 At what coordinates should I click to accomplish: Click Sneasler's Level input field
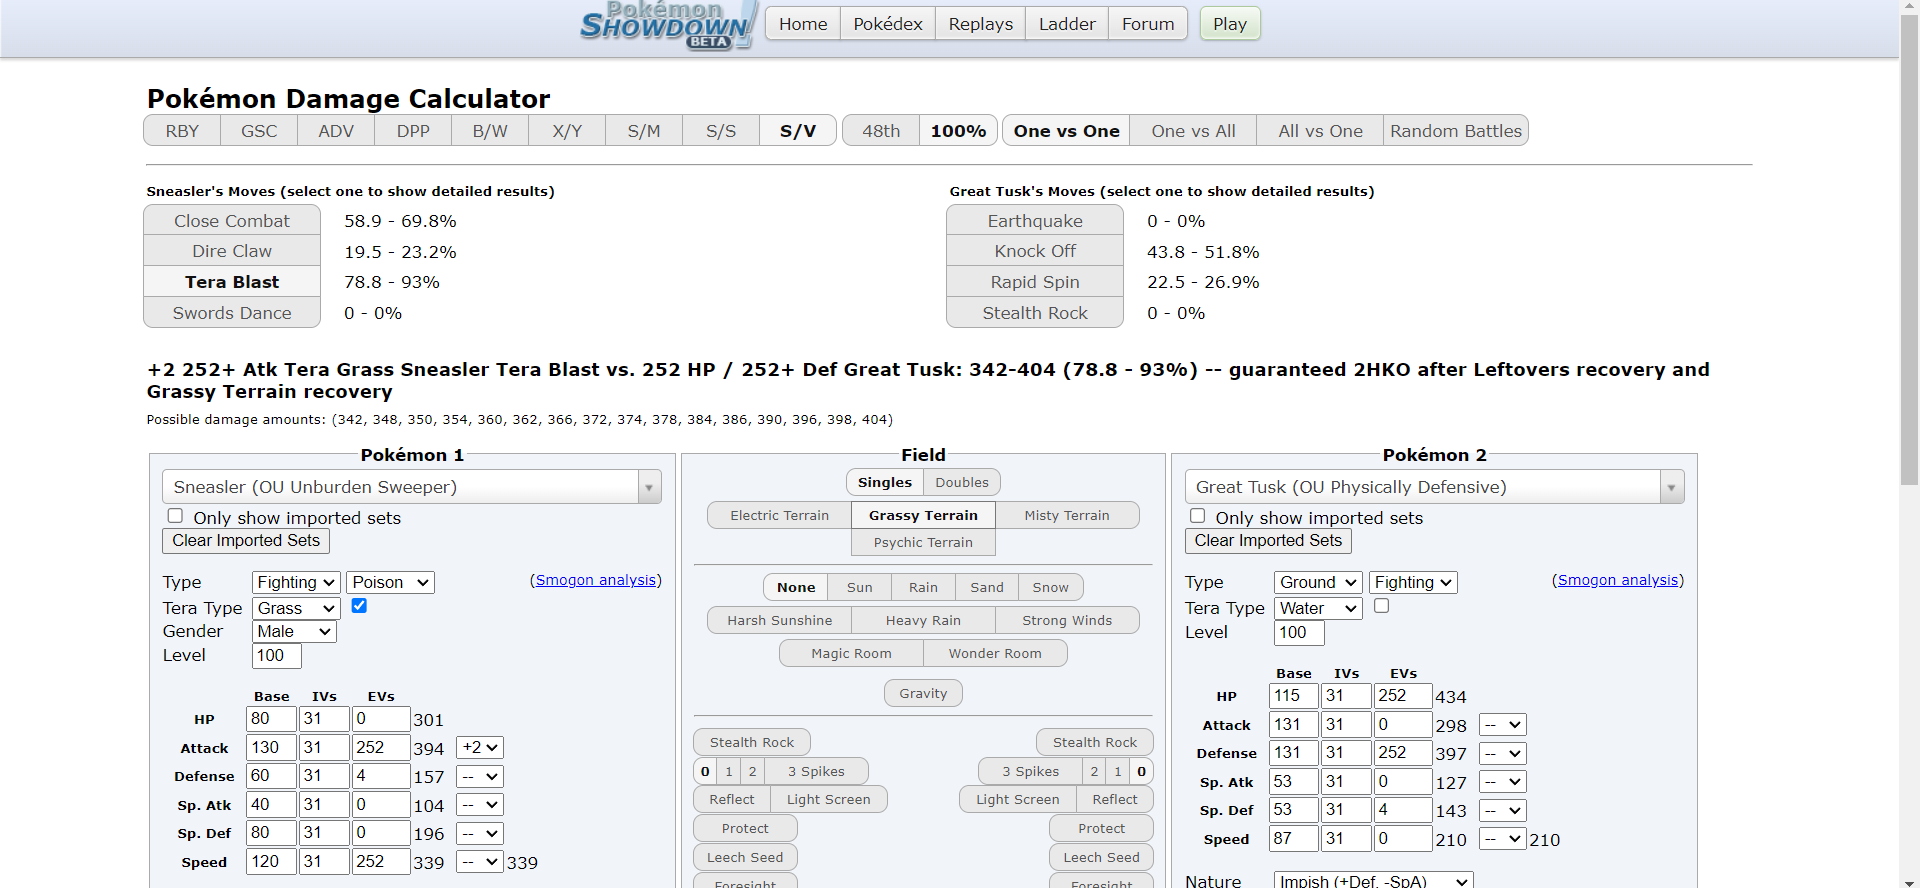coord(277,656)
